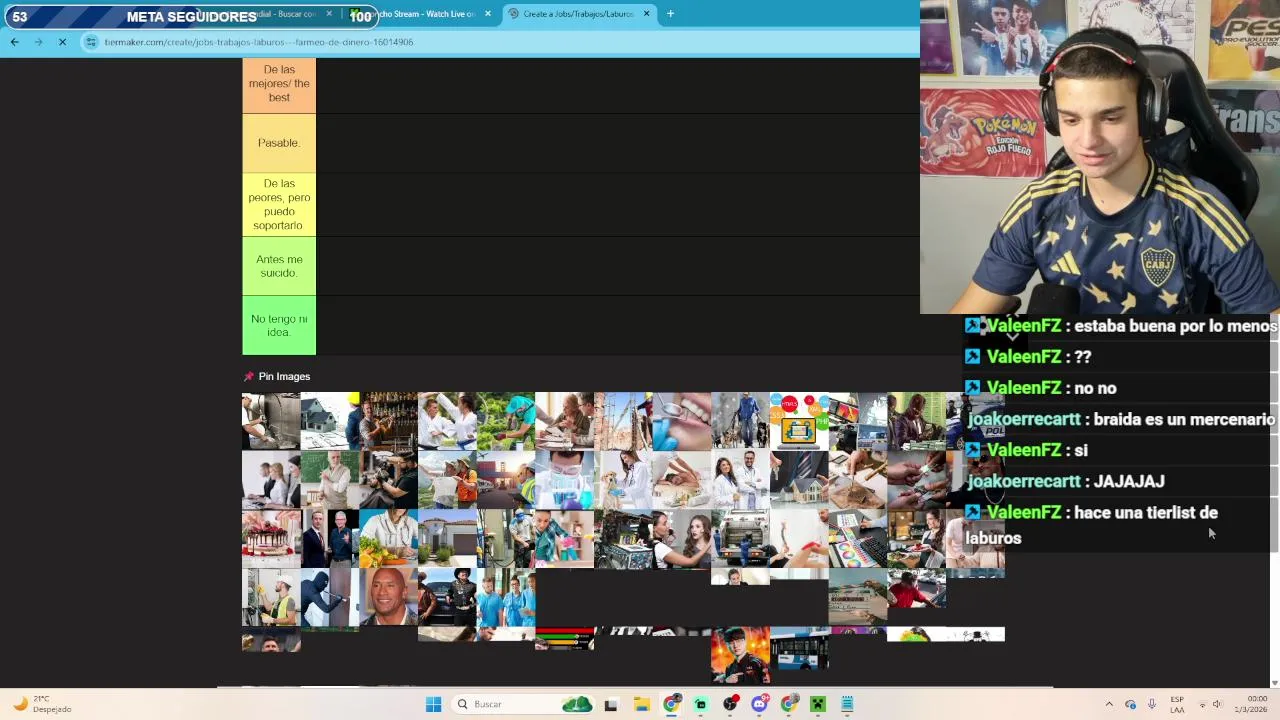
Task: Select the nutritionist with vegetables image
Action: [389, 539]
